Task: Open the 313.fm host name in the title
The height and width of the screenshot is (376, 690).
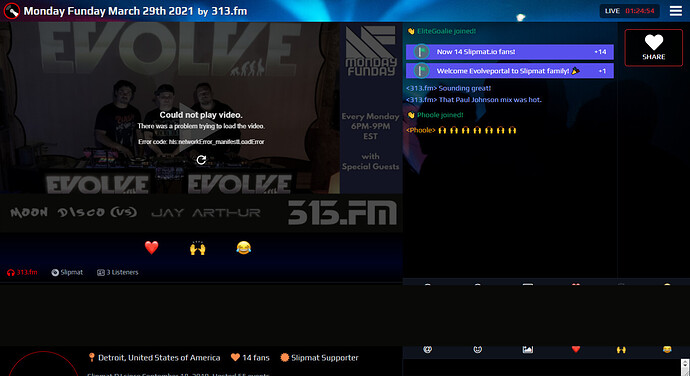Action: click(x=229, y=11)
